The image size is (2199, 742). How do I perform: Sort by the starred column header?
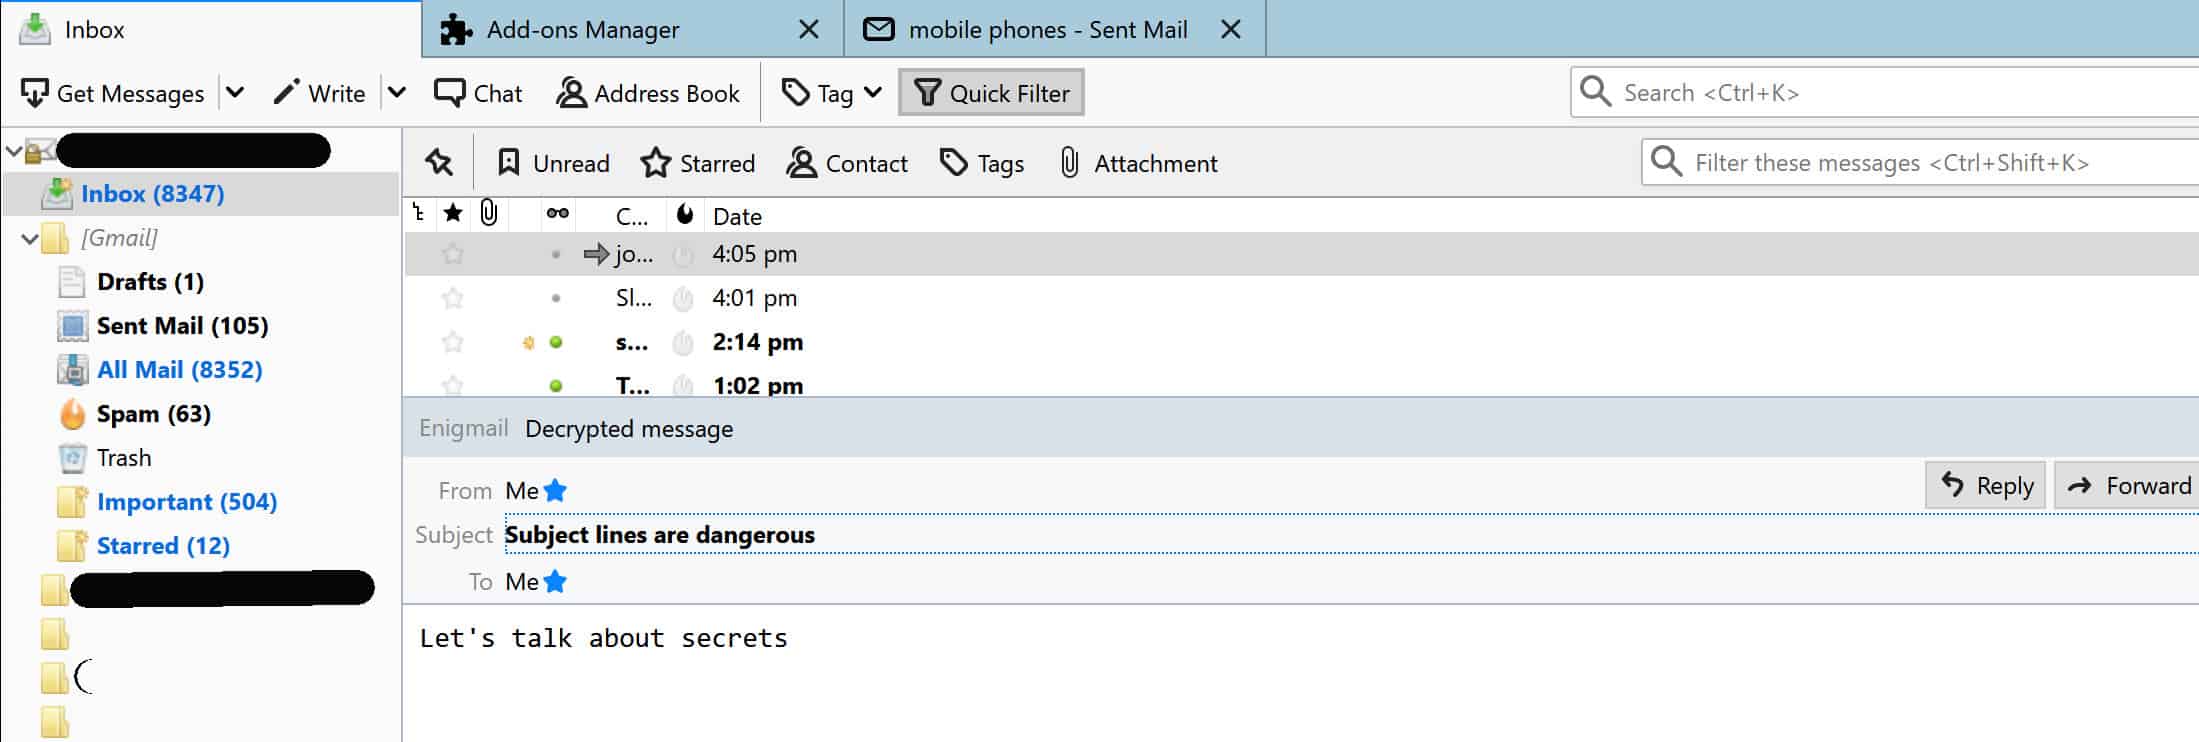pyautogui.click(x=453, y=214)
